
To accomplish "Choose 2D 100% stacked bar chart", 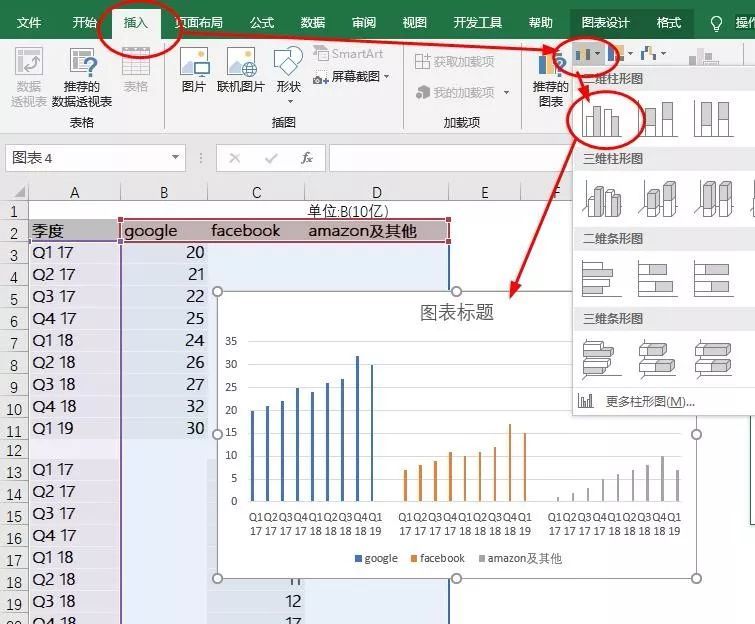I will pyautogui.click(x=714, y=278).
